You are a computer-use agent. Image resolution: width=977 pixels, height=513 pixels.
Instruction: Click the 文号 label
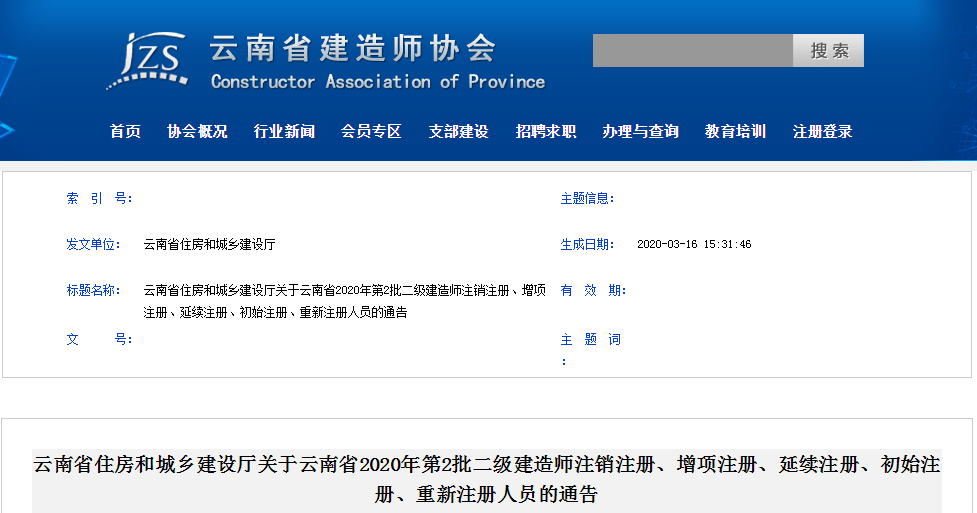pyautogui.click(x=99, y=339)
